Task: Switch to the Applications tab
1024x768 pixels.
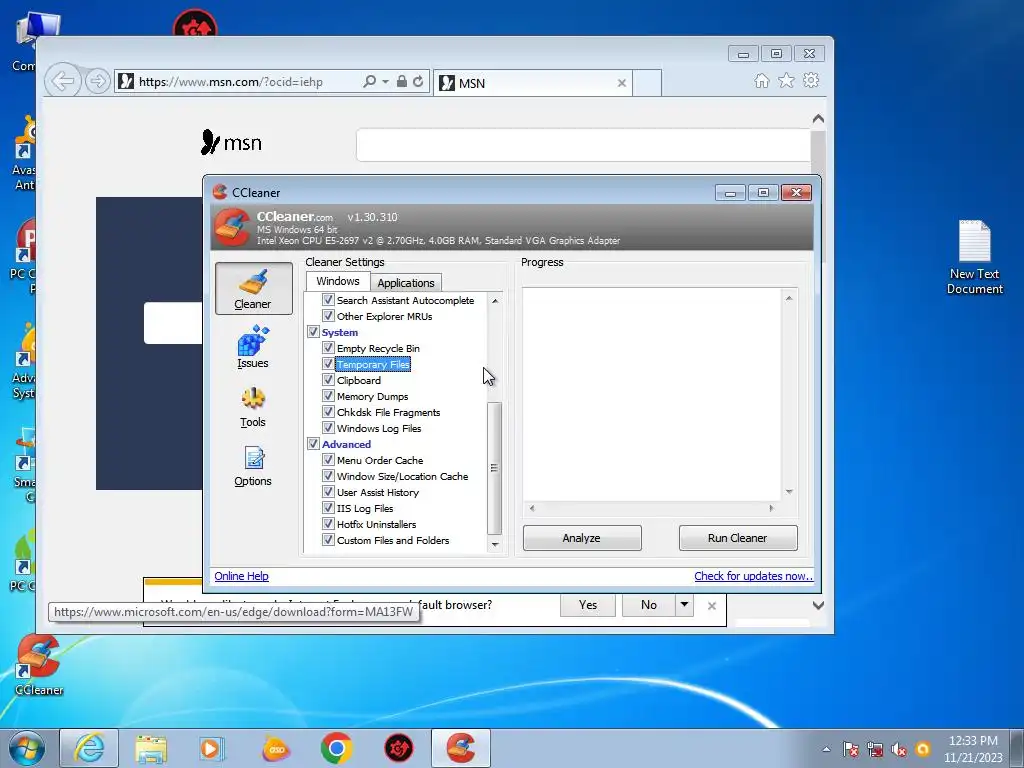Action: [x=406, y=283]
